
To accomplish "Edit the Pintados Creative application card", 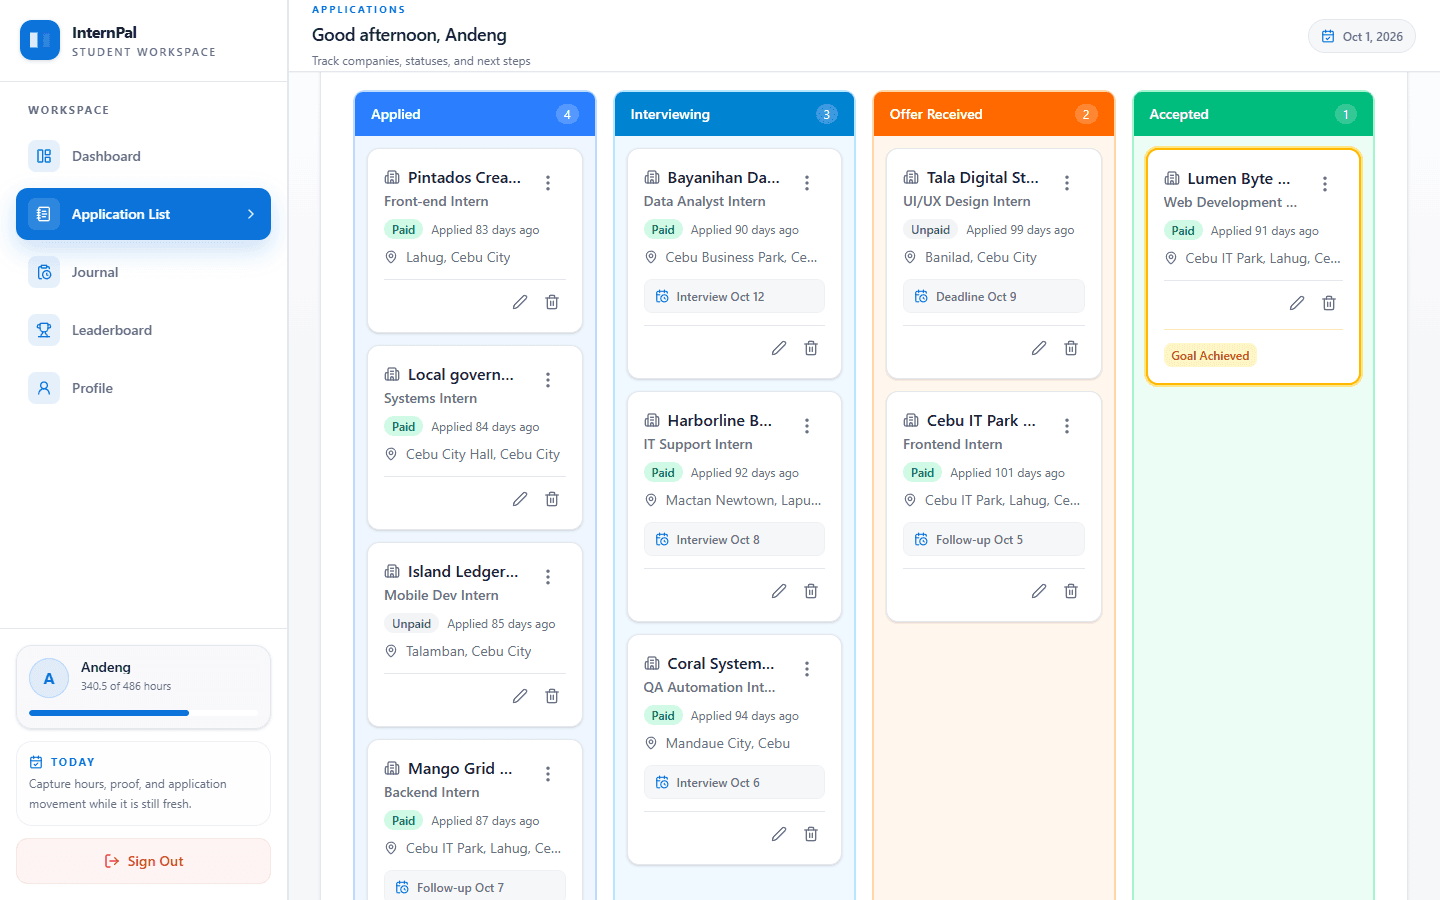I will (520, 302).
